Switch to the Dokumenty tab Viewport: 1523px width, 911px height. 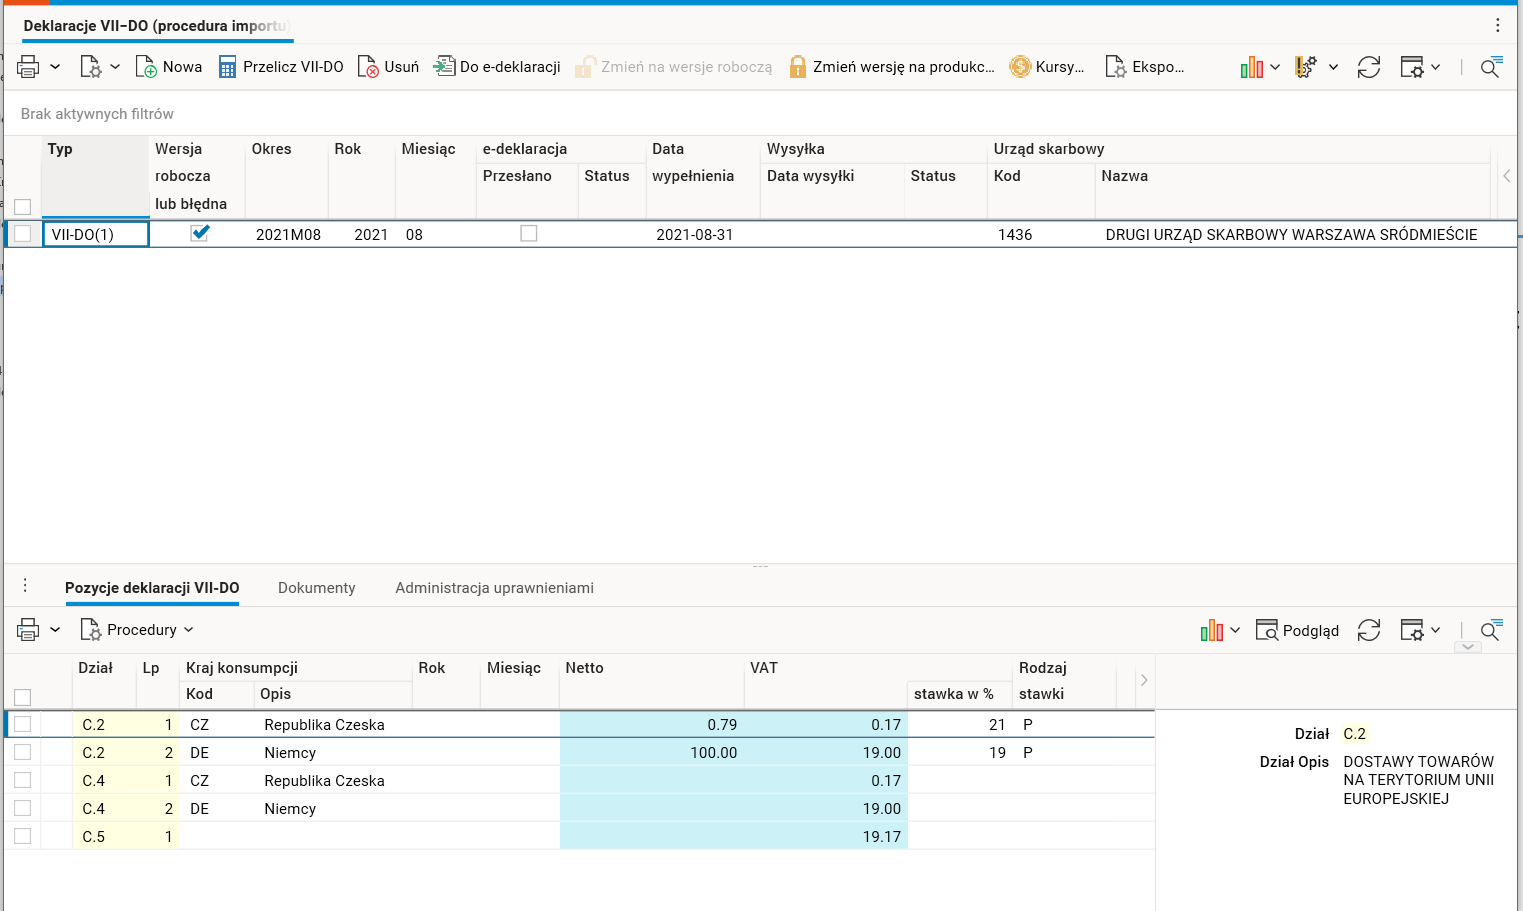click(316, 588)
